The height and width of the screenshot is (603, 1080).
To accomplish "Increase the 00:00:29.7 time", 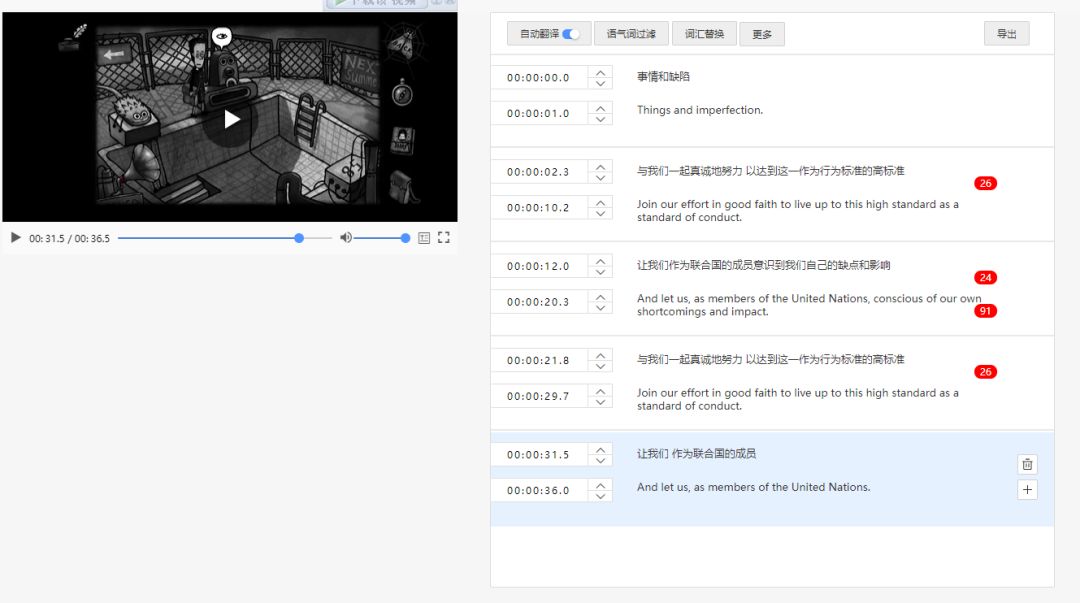I will coord(601,391).
